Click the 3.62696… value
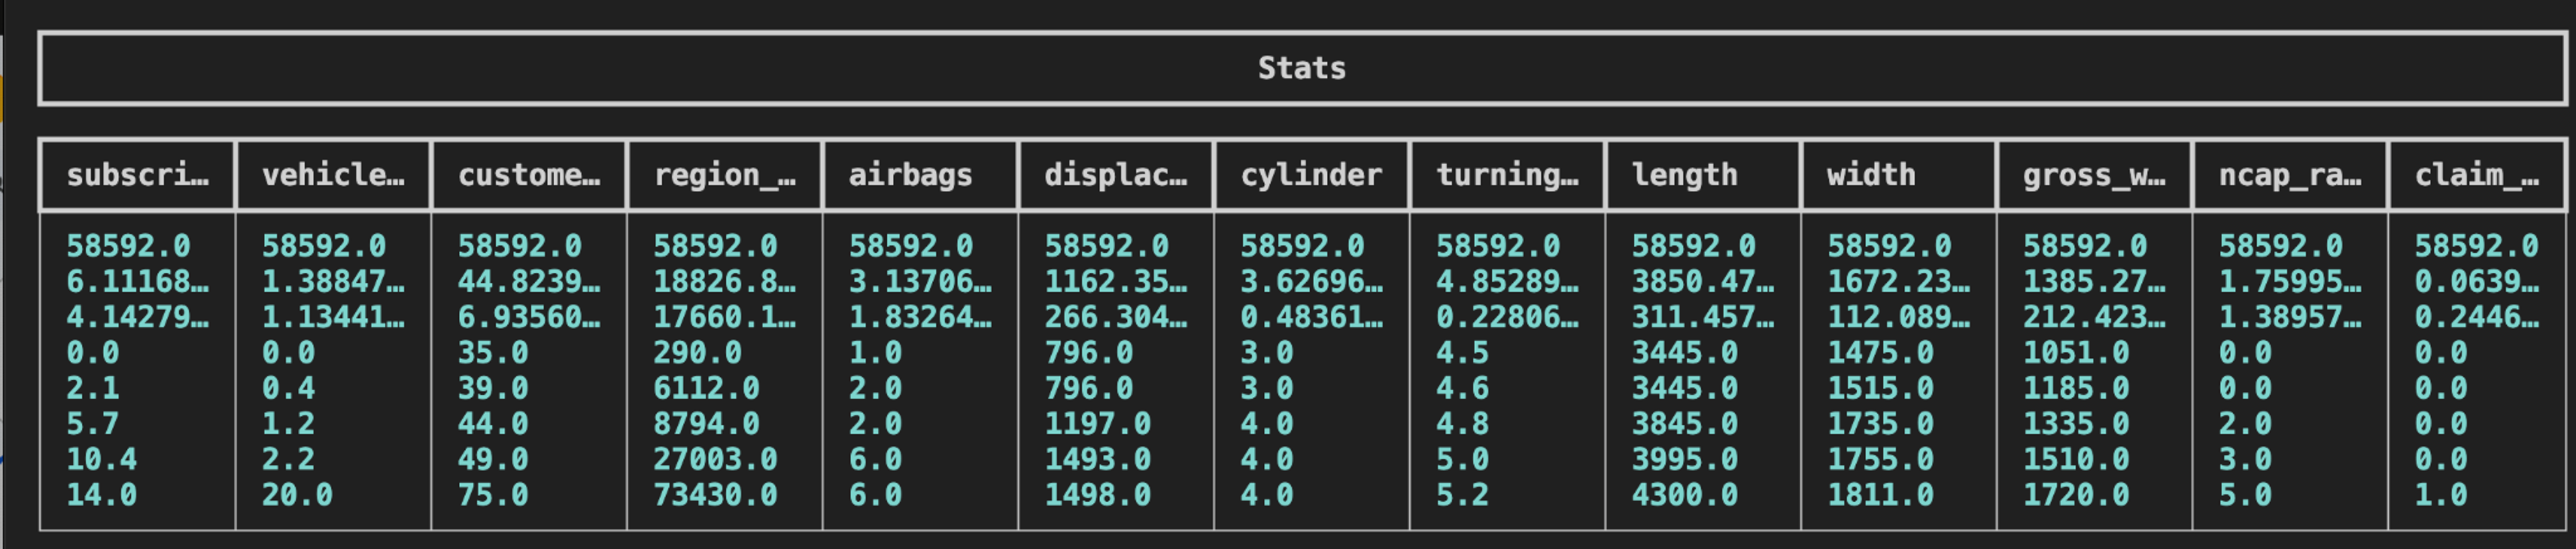Viewport: 2576px width, 549px height. 1311,282
